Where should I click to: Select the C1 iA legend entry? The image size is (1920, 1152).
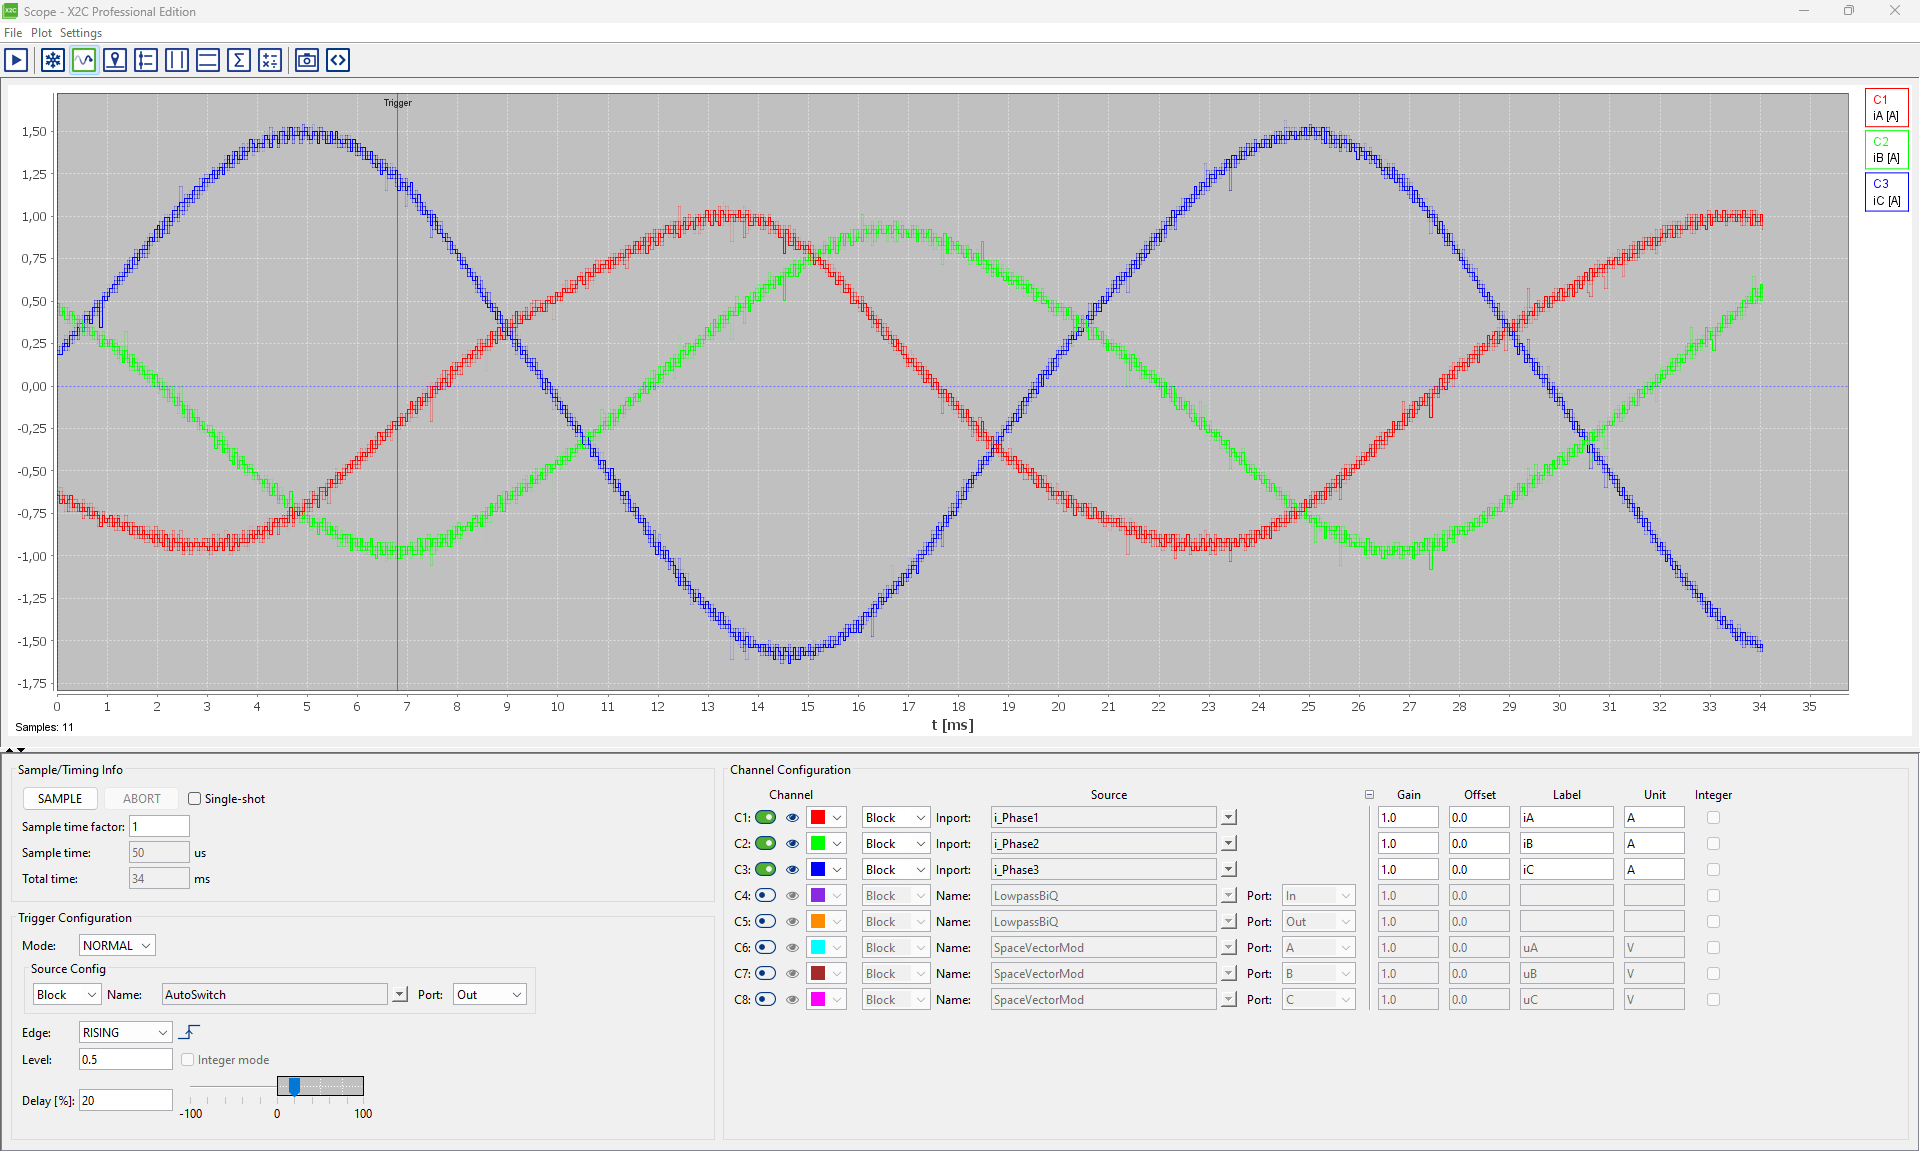point(1887,108)
